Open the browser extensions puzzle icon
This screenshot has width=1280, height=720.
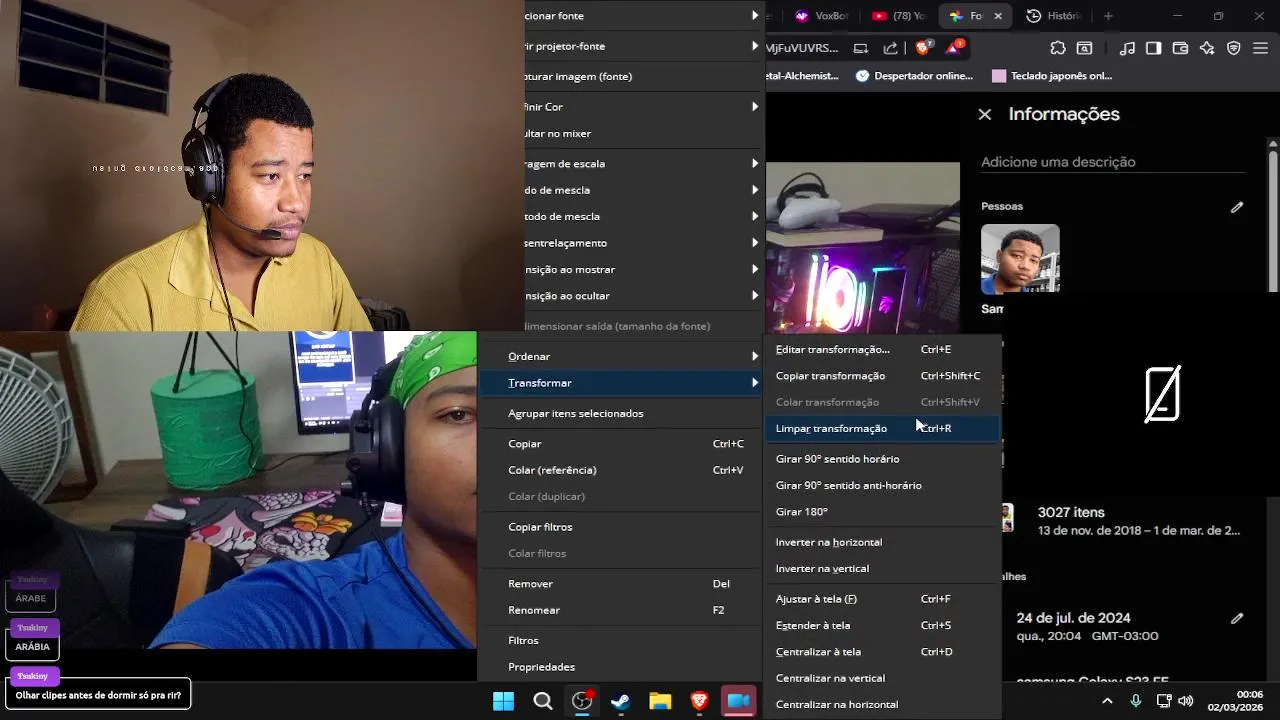[x=1057, y=47]
